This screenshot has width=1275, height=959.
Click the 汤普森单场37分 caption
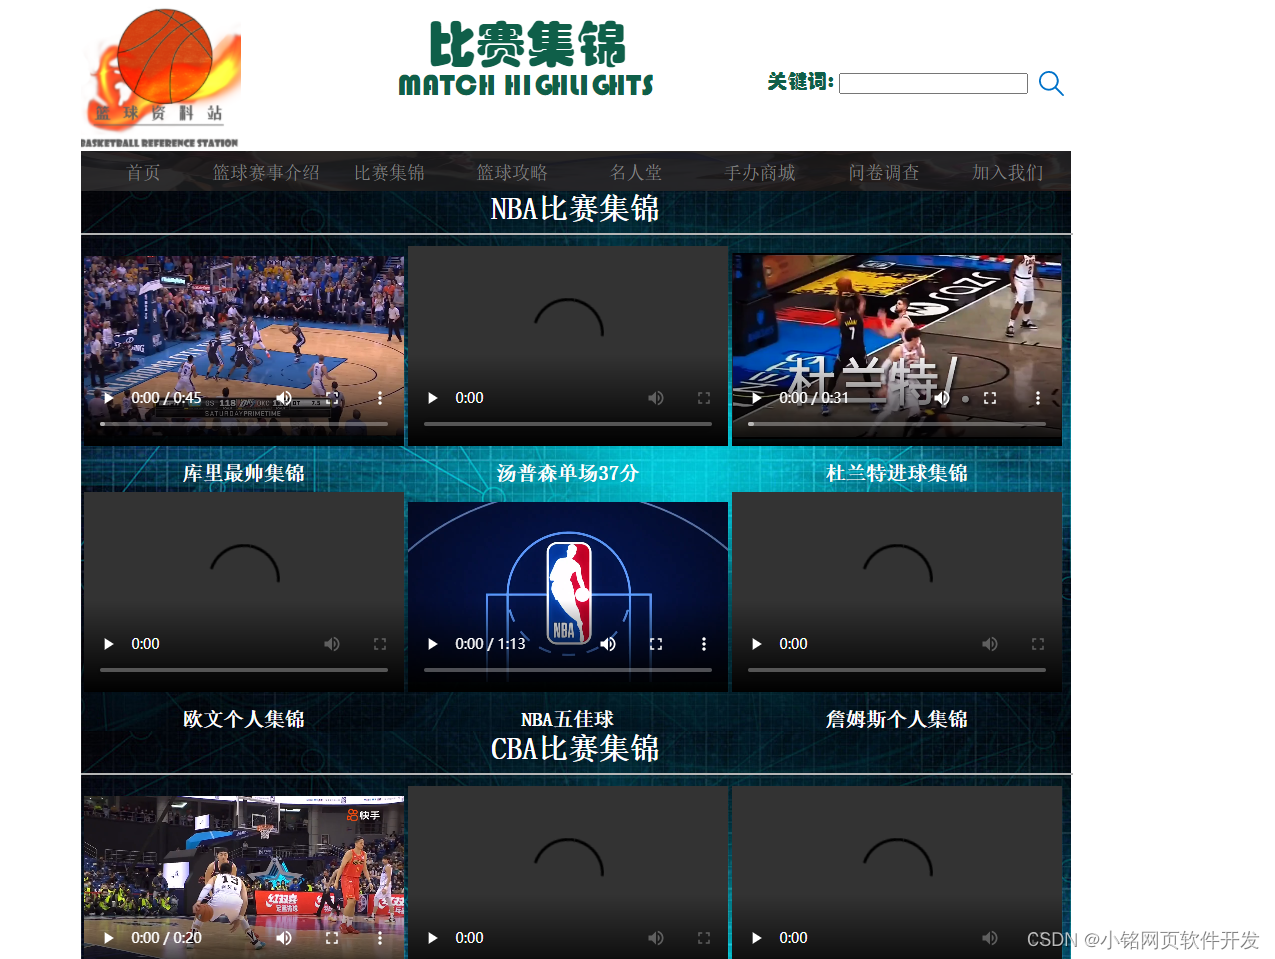568,473
